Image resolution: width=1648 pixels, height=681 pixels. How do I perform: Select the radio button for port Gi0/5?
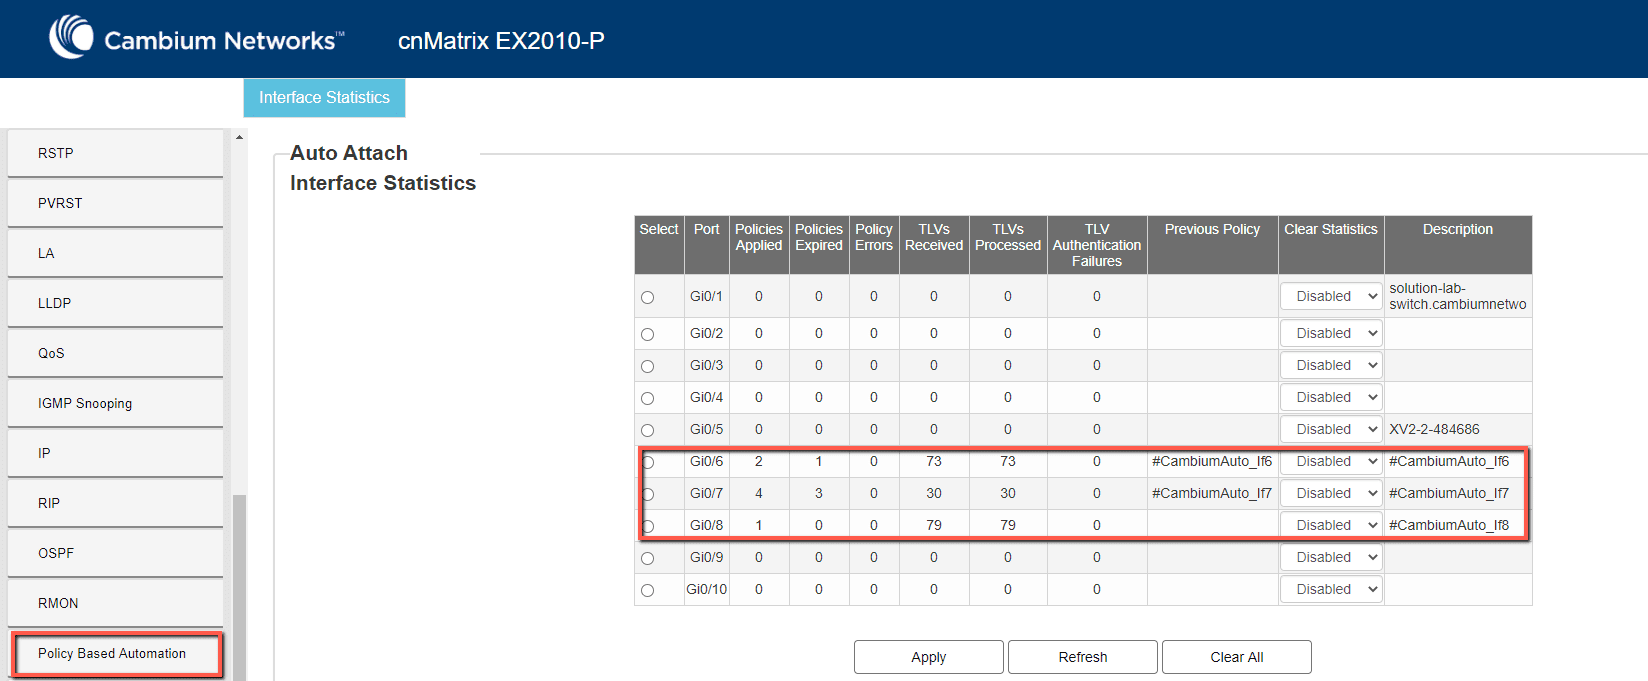(648, 430)
